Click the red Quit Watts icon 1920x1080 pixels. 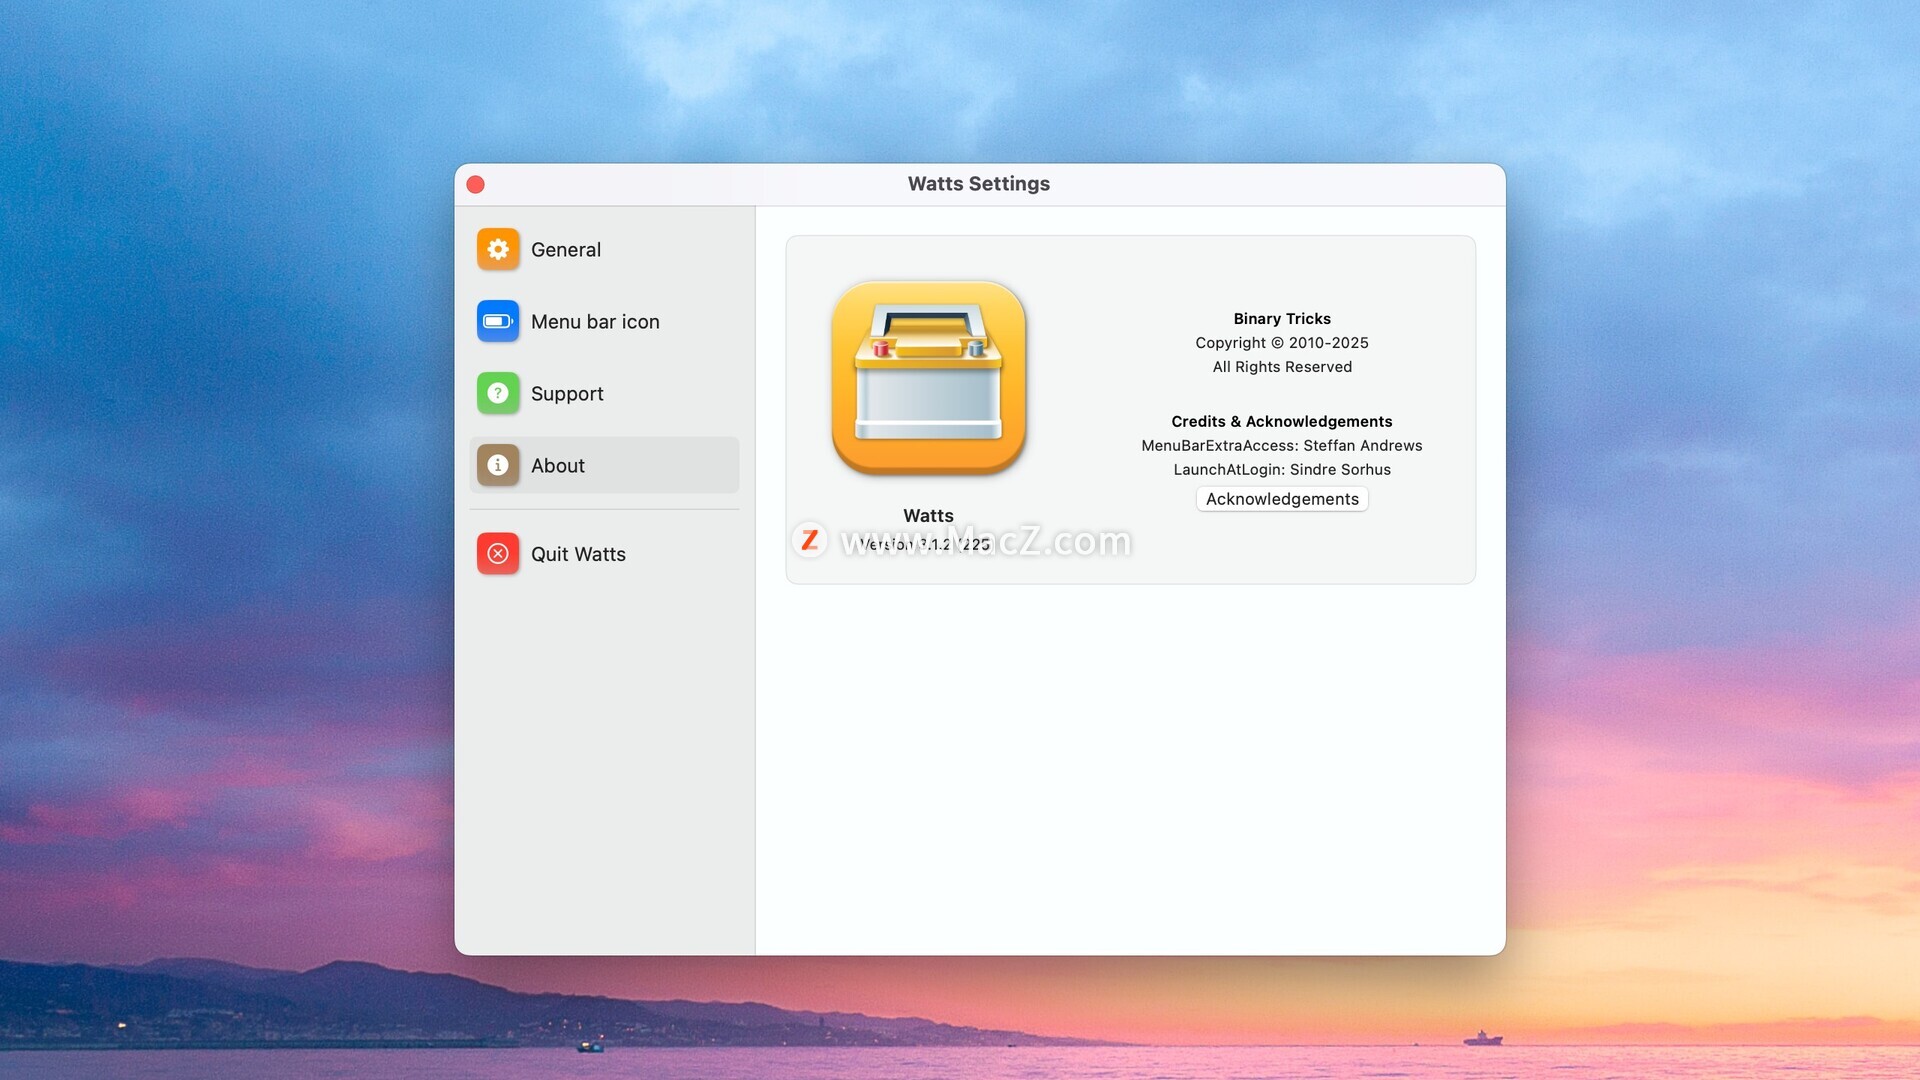498,553
